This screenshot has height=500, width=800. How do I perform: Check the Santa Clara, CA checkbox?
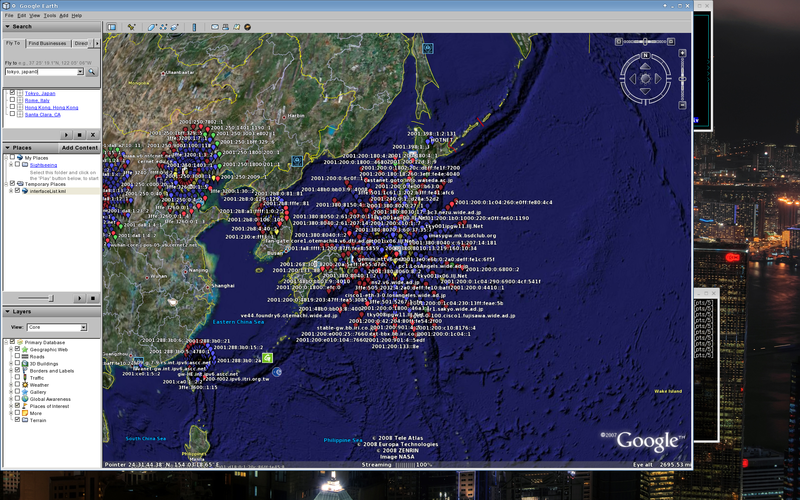(x=12, y=114)
